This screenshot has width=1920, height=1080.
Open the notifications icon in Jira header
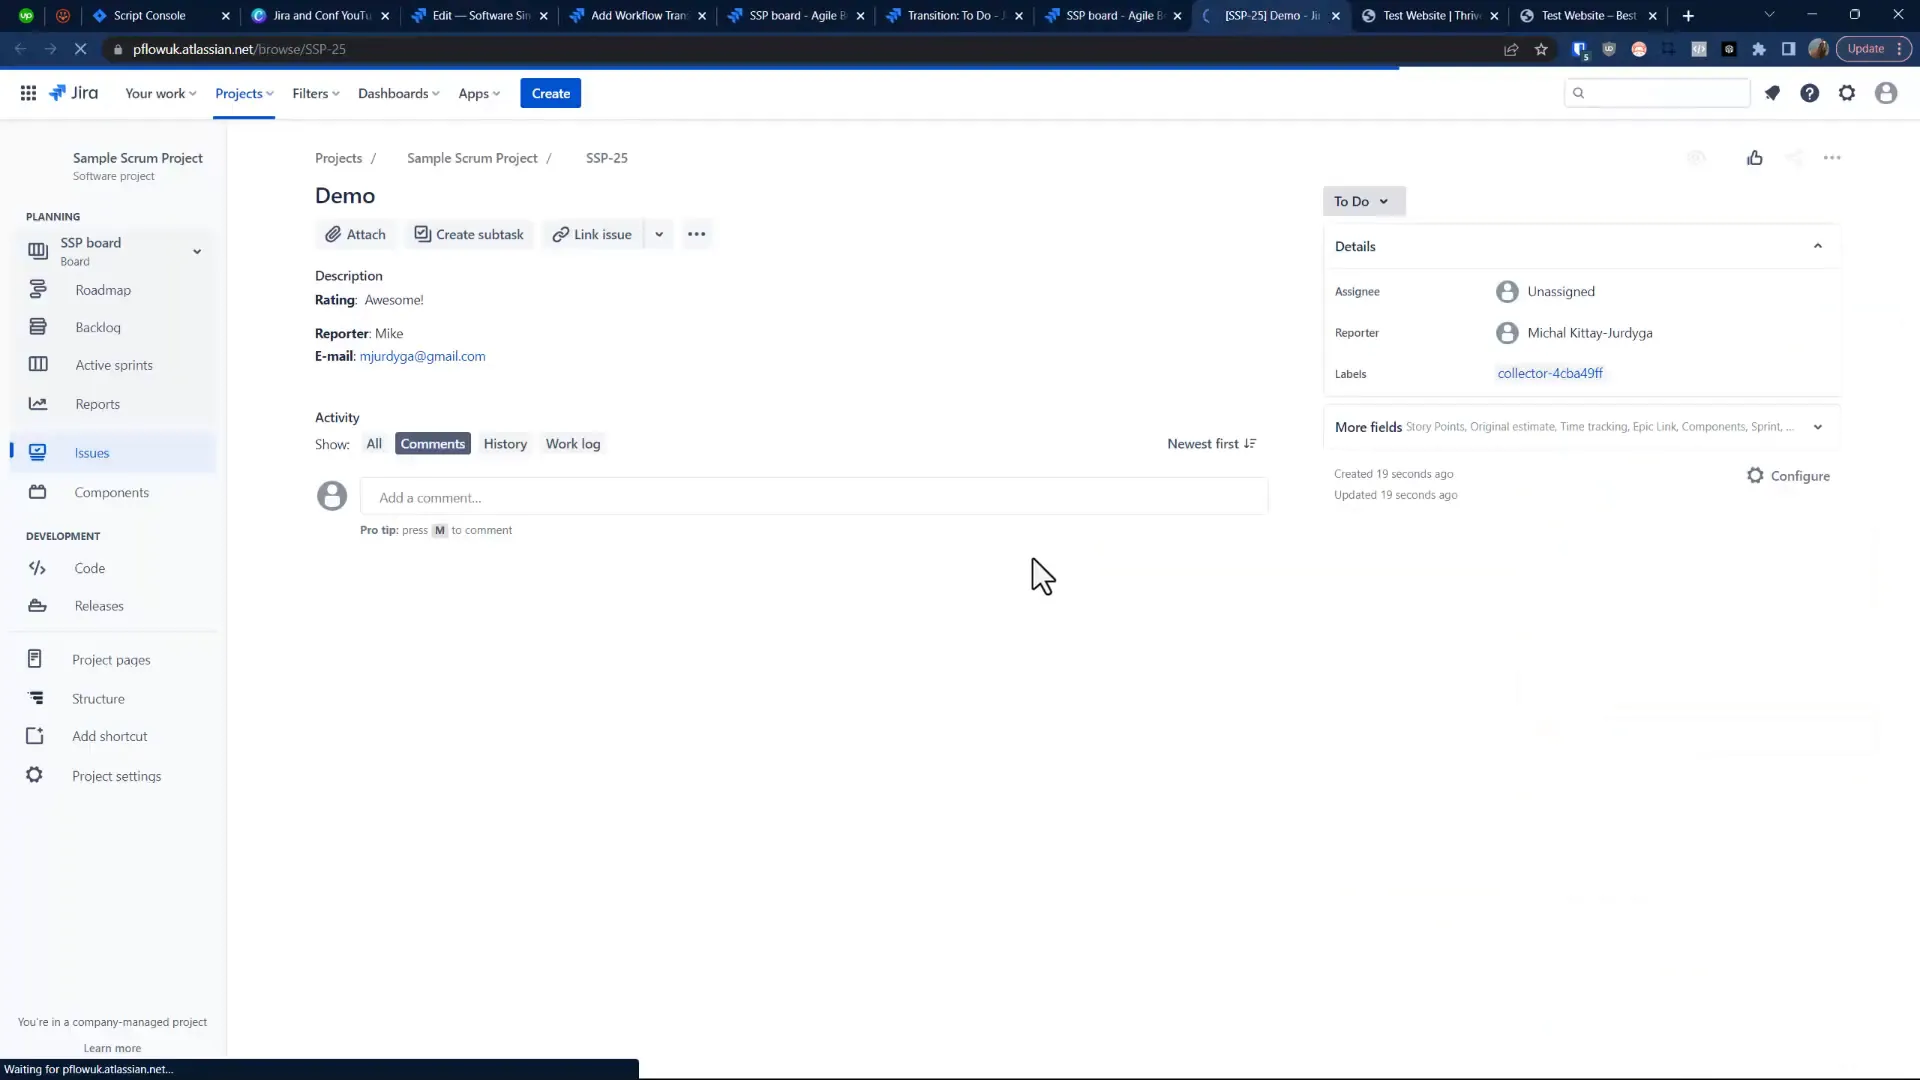click(1772, 93)
